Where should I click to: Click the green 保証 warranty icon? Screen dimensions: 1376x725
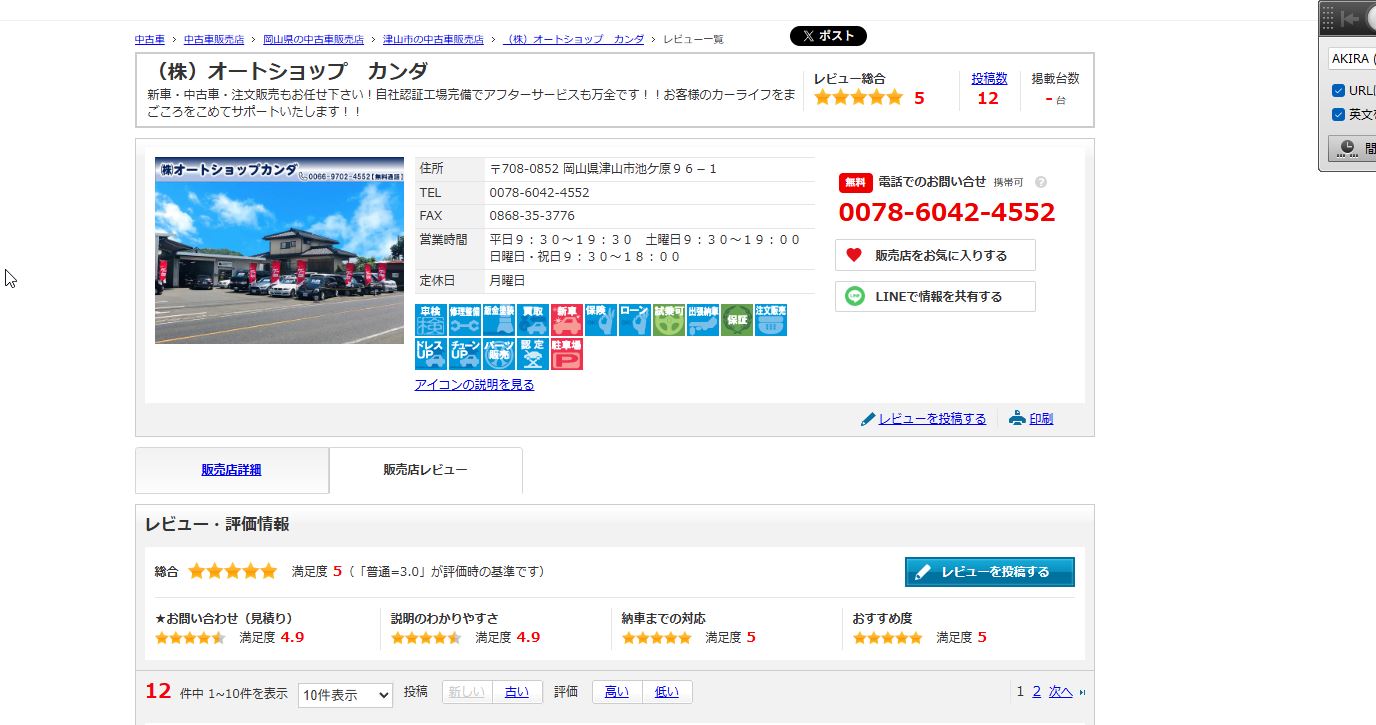click(x=737, y=320)
